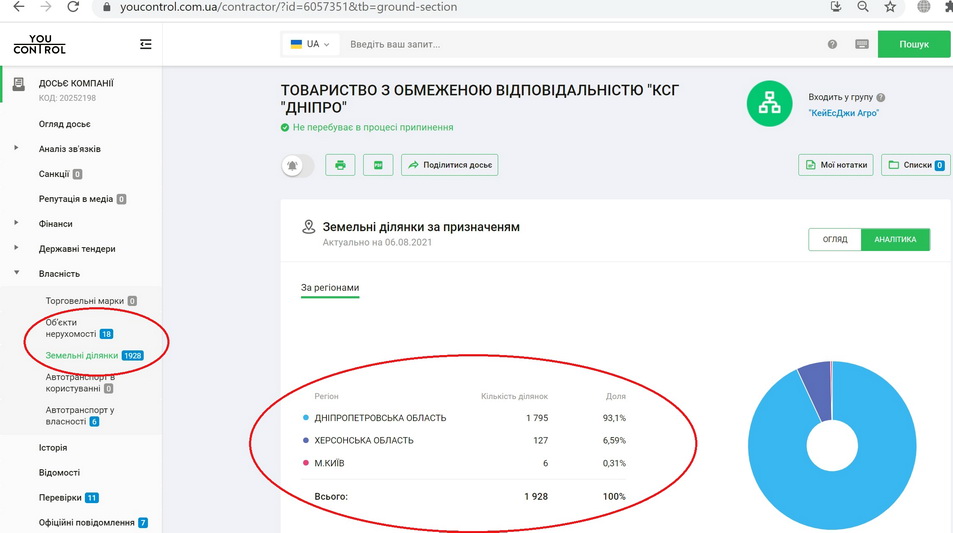Open Мої нотатки button
Image resolution: width=953 pixels, height=533 pixels.
(836, 165)
